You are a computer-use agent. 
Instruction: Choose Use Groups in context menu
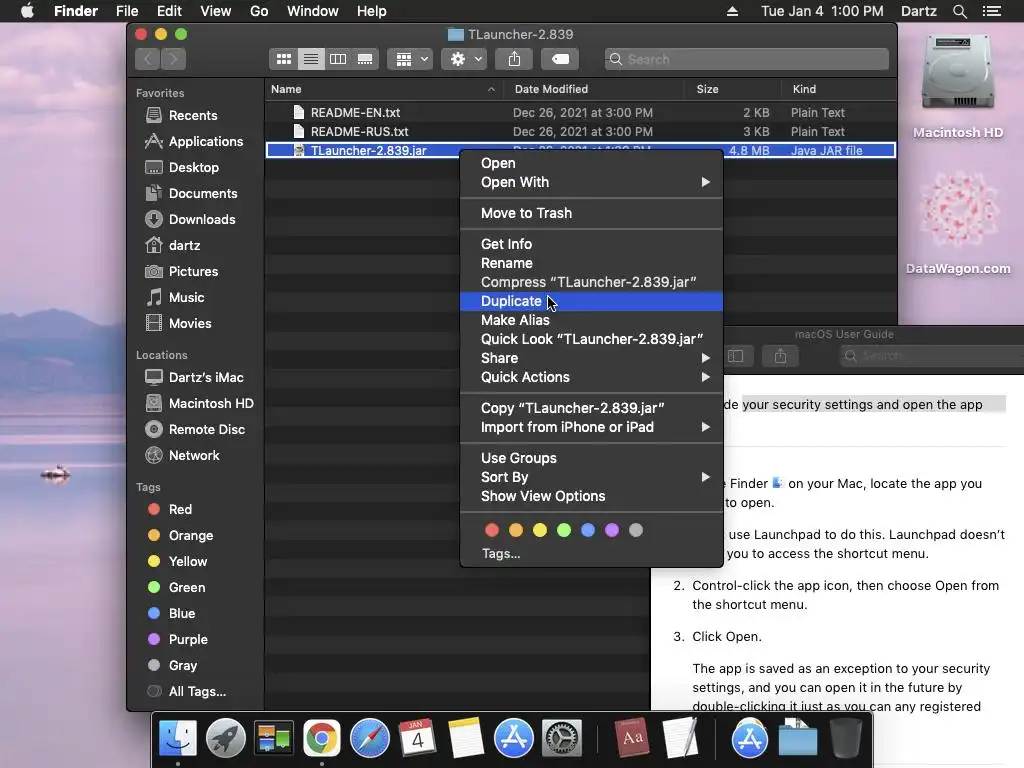pyautogui.click(x=591, y=458)
